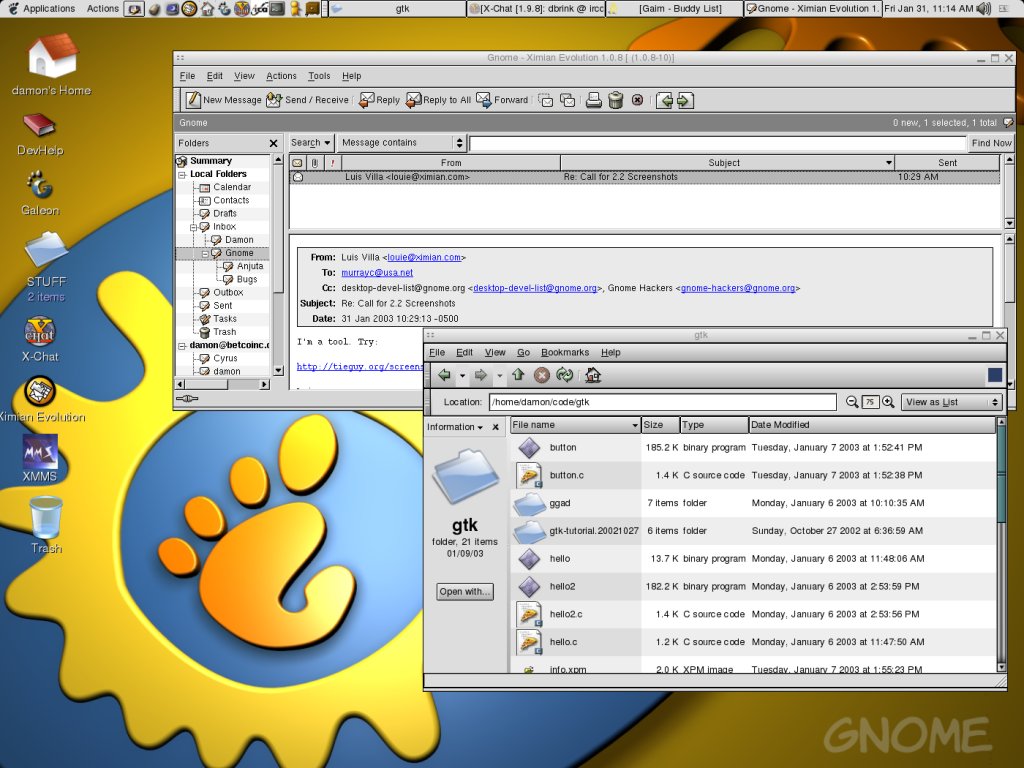Screen dimensions: 1024x768
Task: Click the Print icon in Evolution toolbar
Action: [x=593, y=100]
